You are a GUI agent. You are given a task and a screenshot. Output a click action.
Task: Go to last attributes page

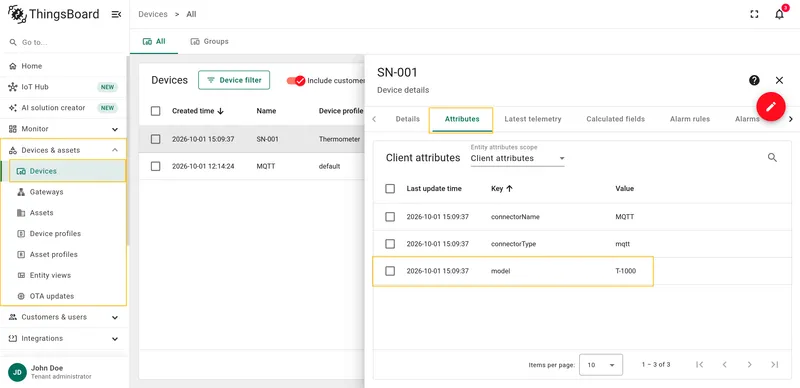(774, 365)
